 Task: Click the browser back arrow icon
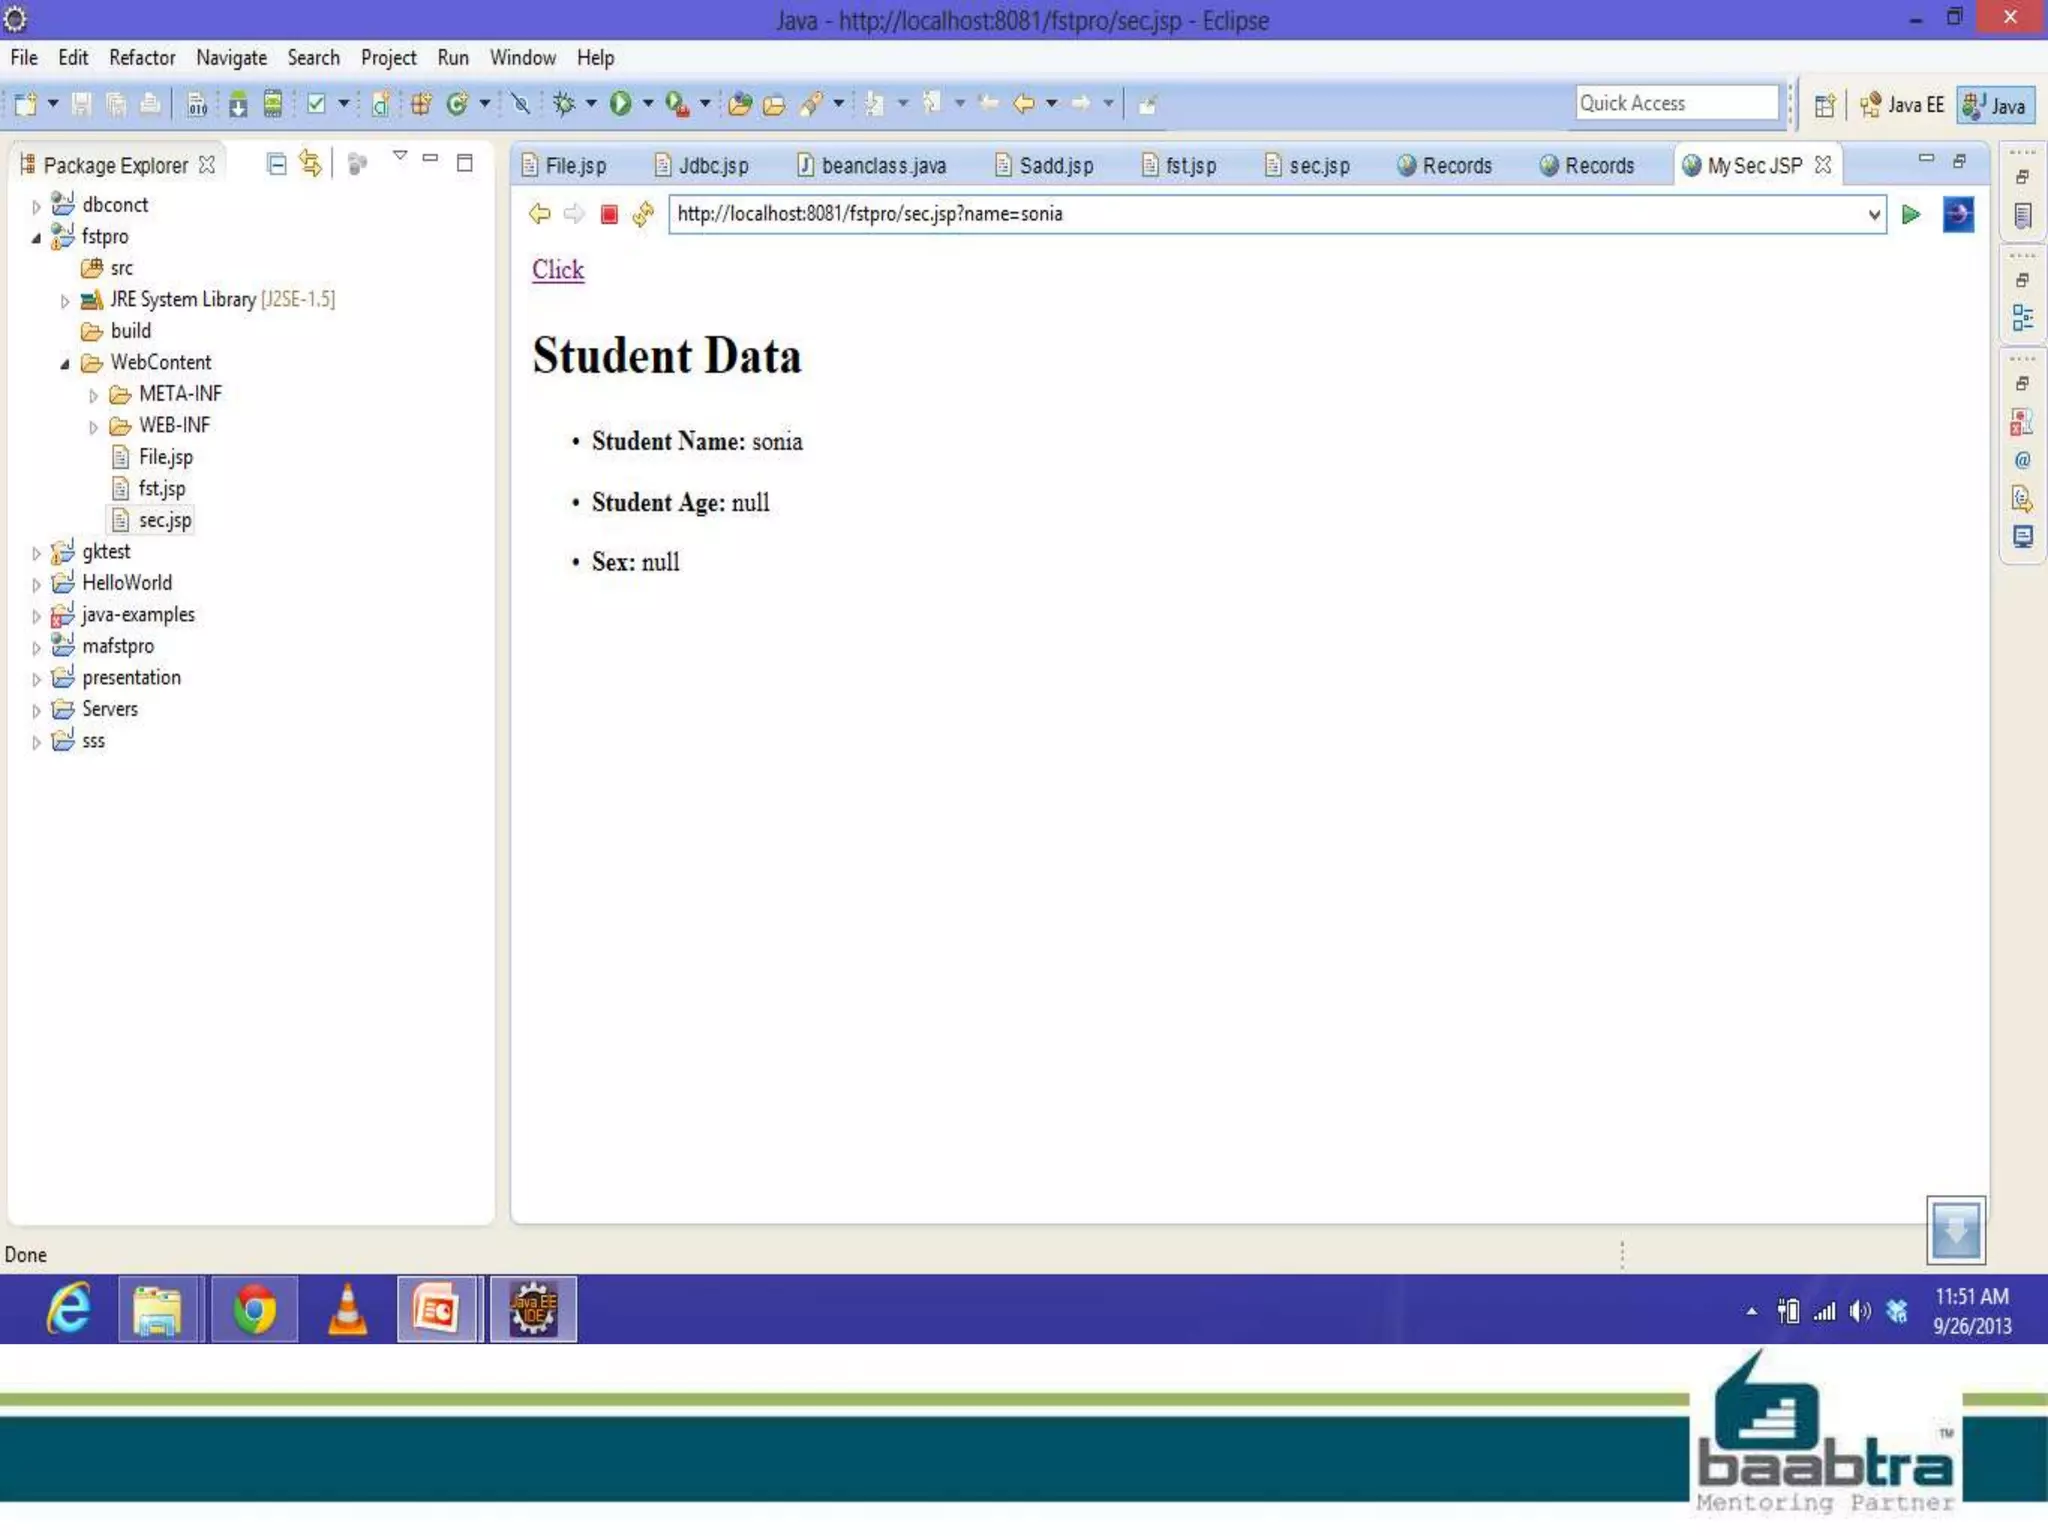[x=539, y=214]
